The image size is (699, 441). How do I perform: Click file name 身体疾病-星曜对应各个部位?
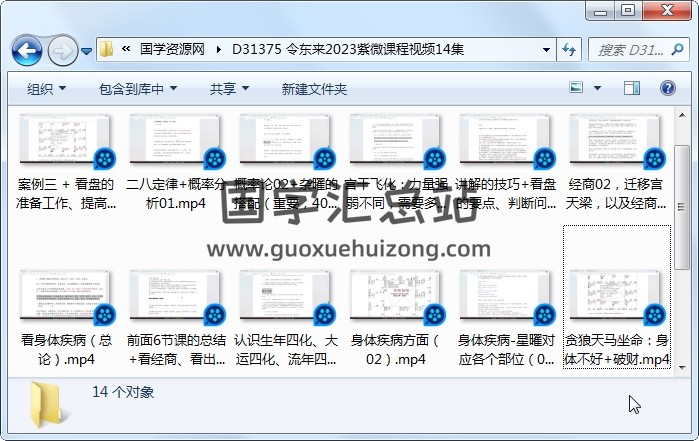pyautogui.click(x=506, y=350)
